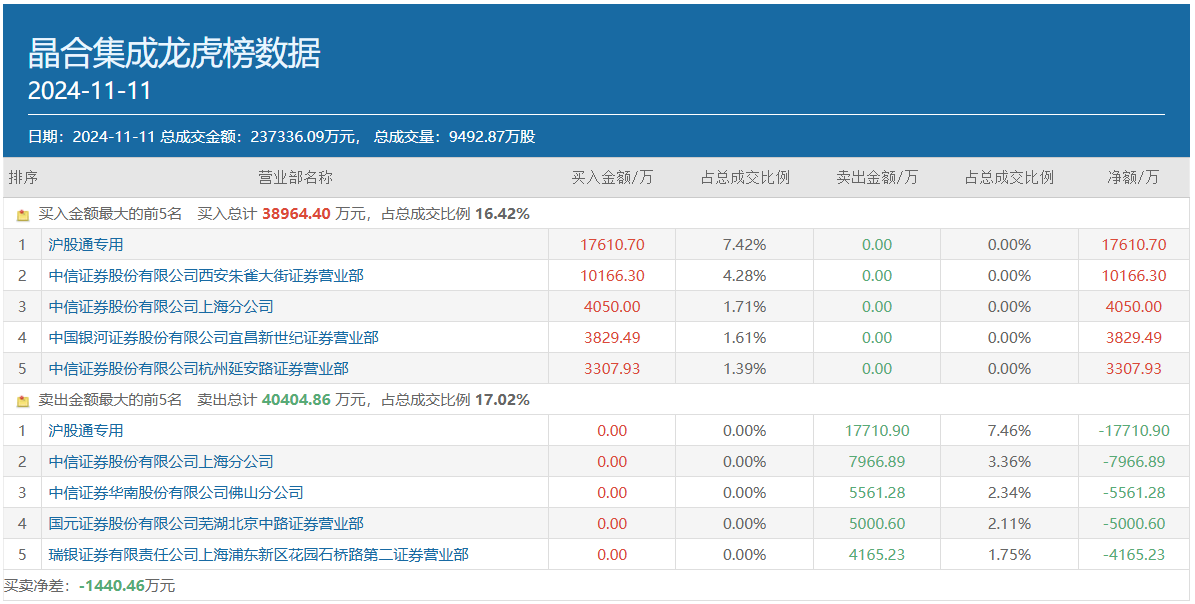
Task: Click the 晶合集成龙虎榜数据 page title
Action: 174,53
